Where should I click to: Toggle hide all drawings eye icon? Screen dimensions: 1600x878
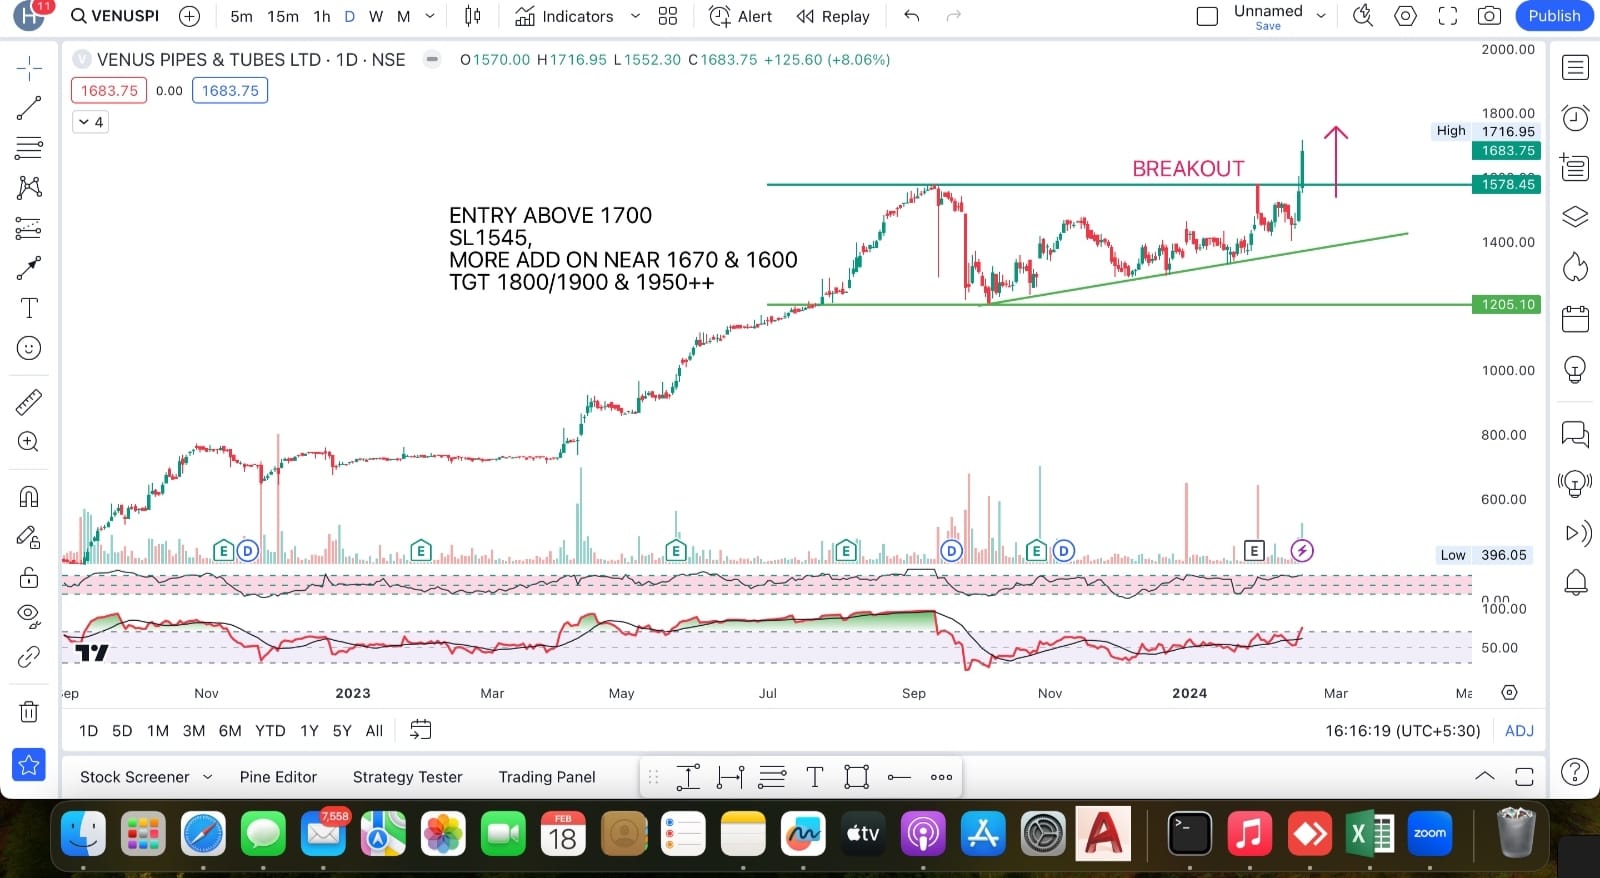(29, 615)
